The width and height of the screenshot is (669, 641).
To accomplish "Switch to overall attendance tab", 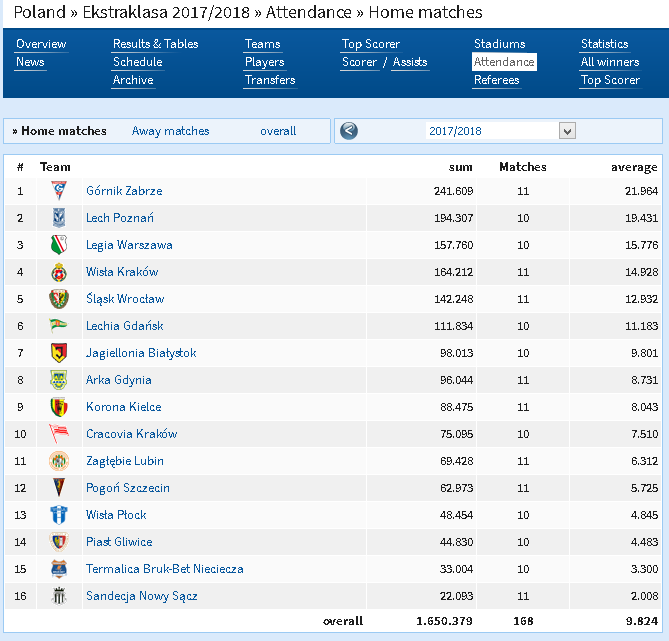I will 278,131.
